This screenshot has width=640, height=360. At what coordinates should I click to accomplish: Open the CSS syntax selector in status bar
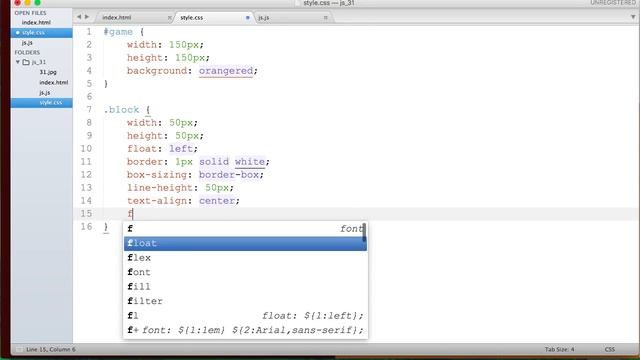click(609, 349)
